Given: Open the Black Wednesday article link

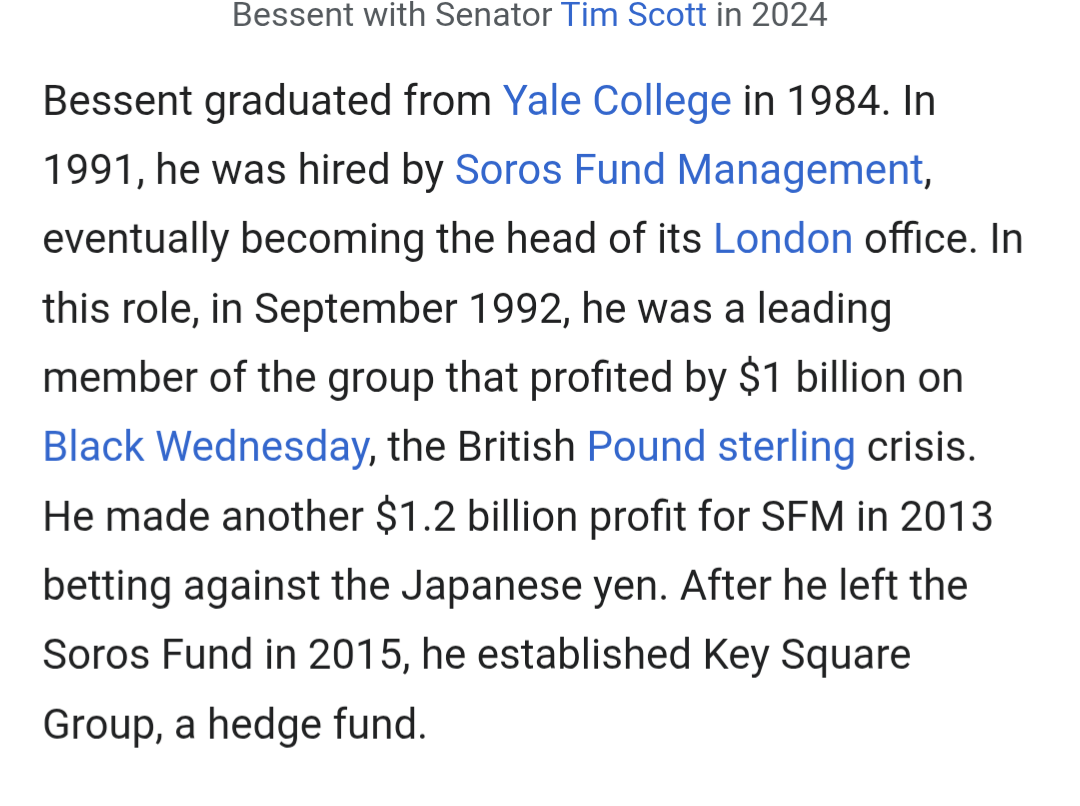Looking at the screenshot, I should tap(205, 446).
